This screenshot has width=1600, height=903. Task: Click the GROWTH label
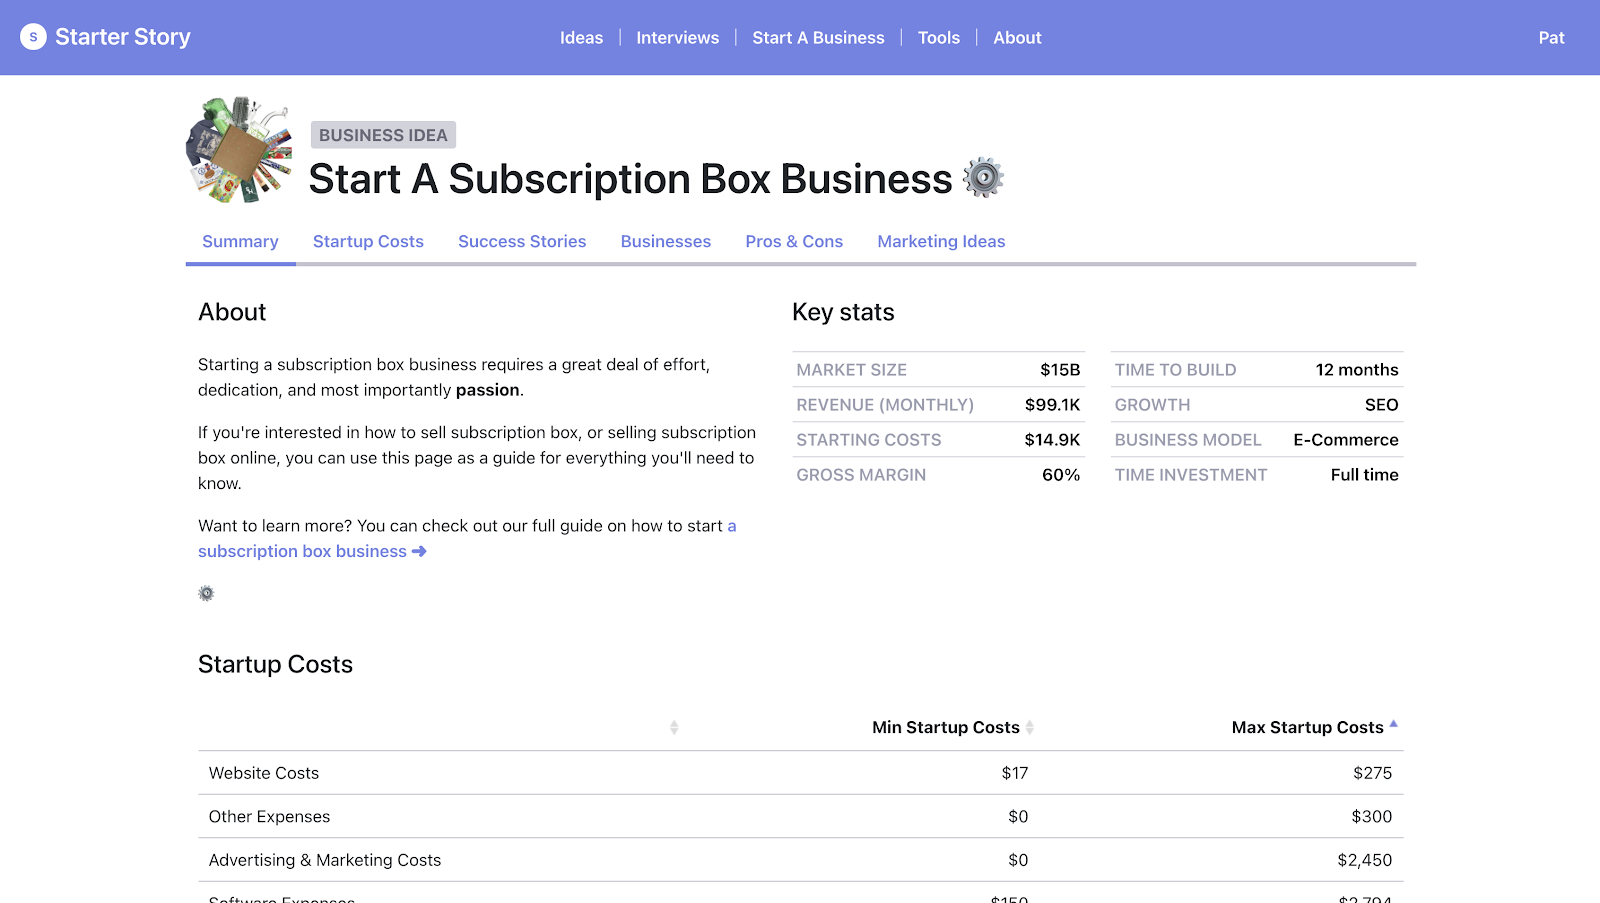pos(1153,404)
